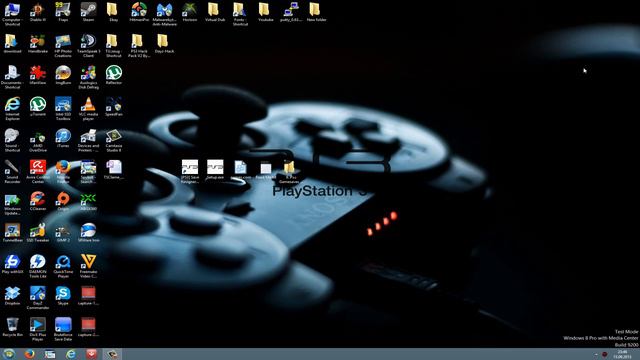The height and width of the screenshot is (360, 640).
Task: Open Bruteforce Save Data shortcut
Action: coord(63,329)
